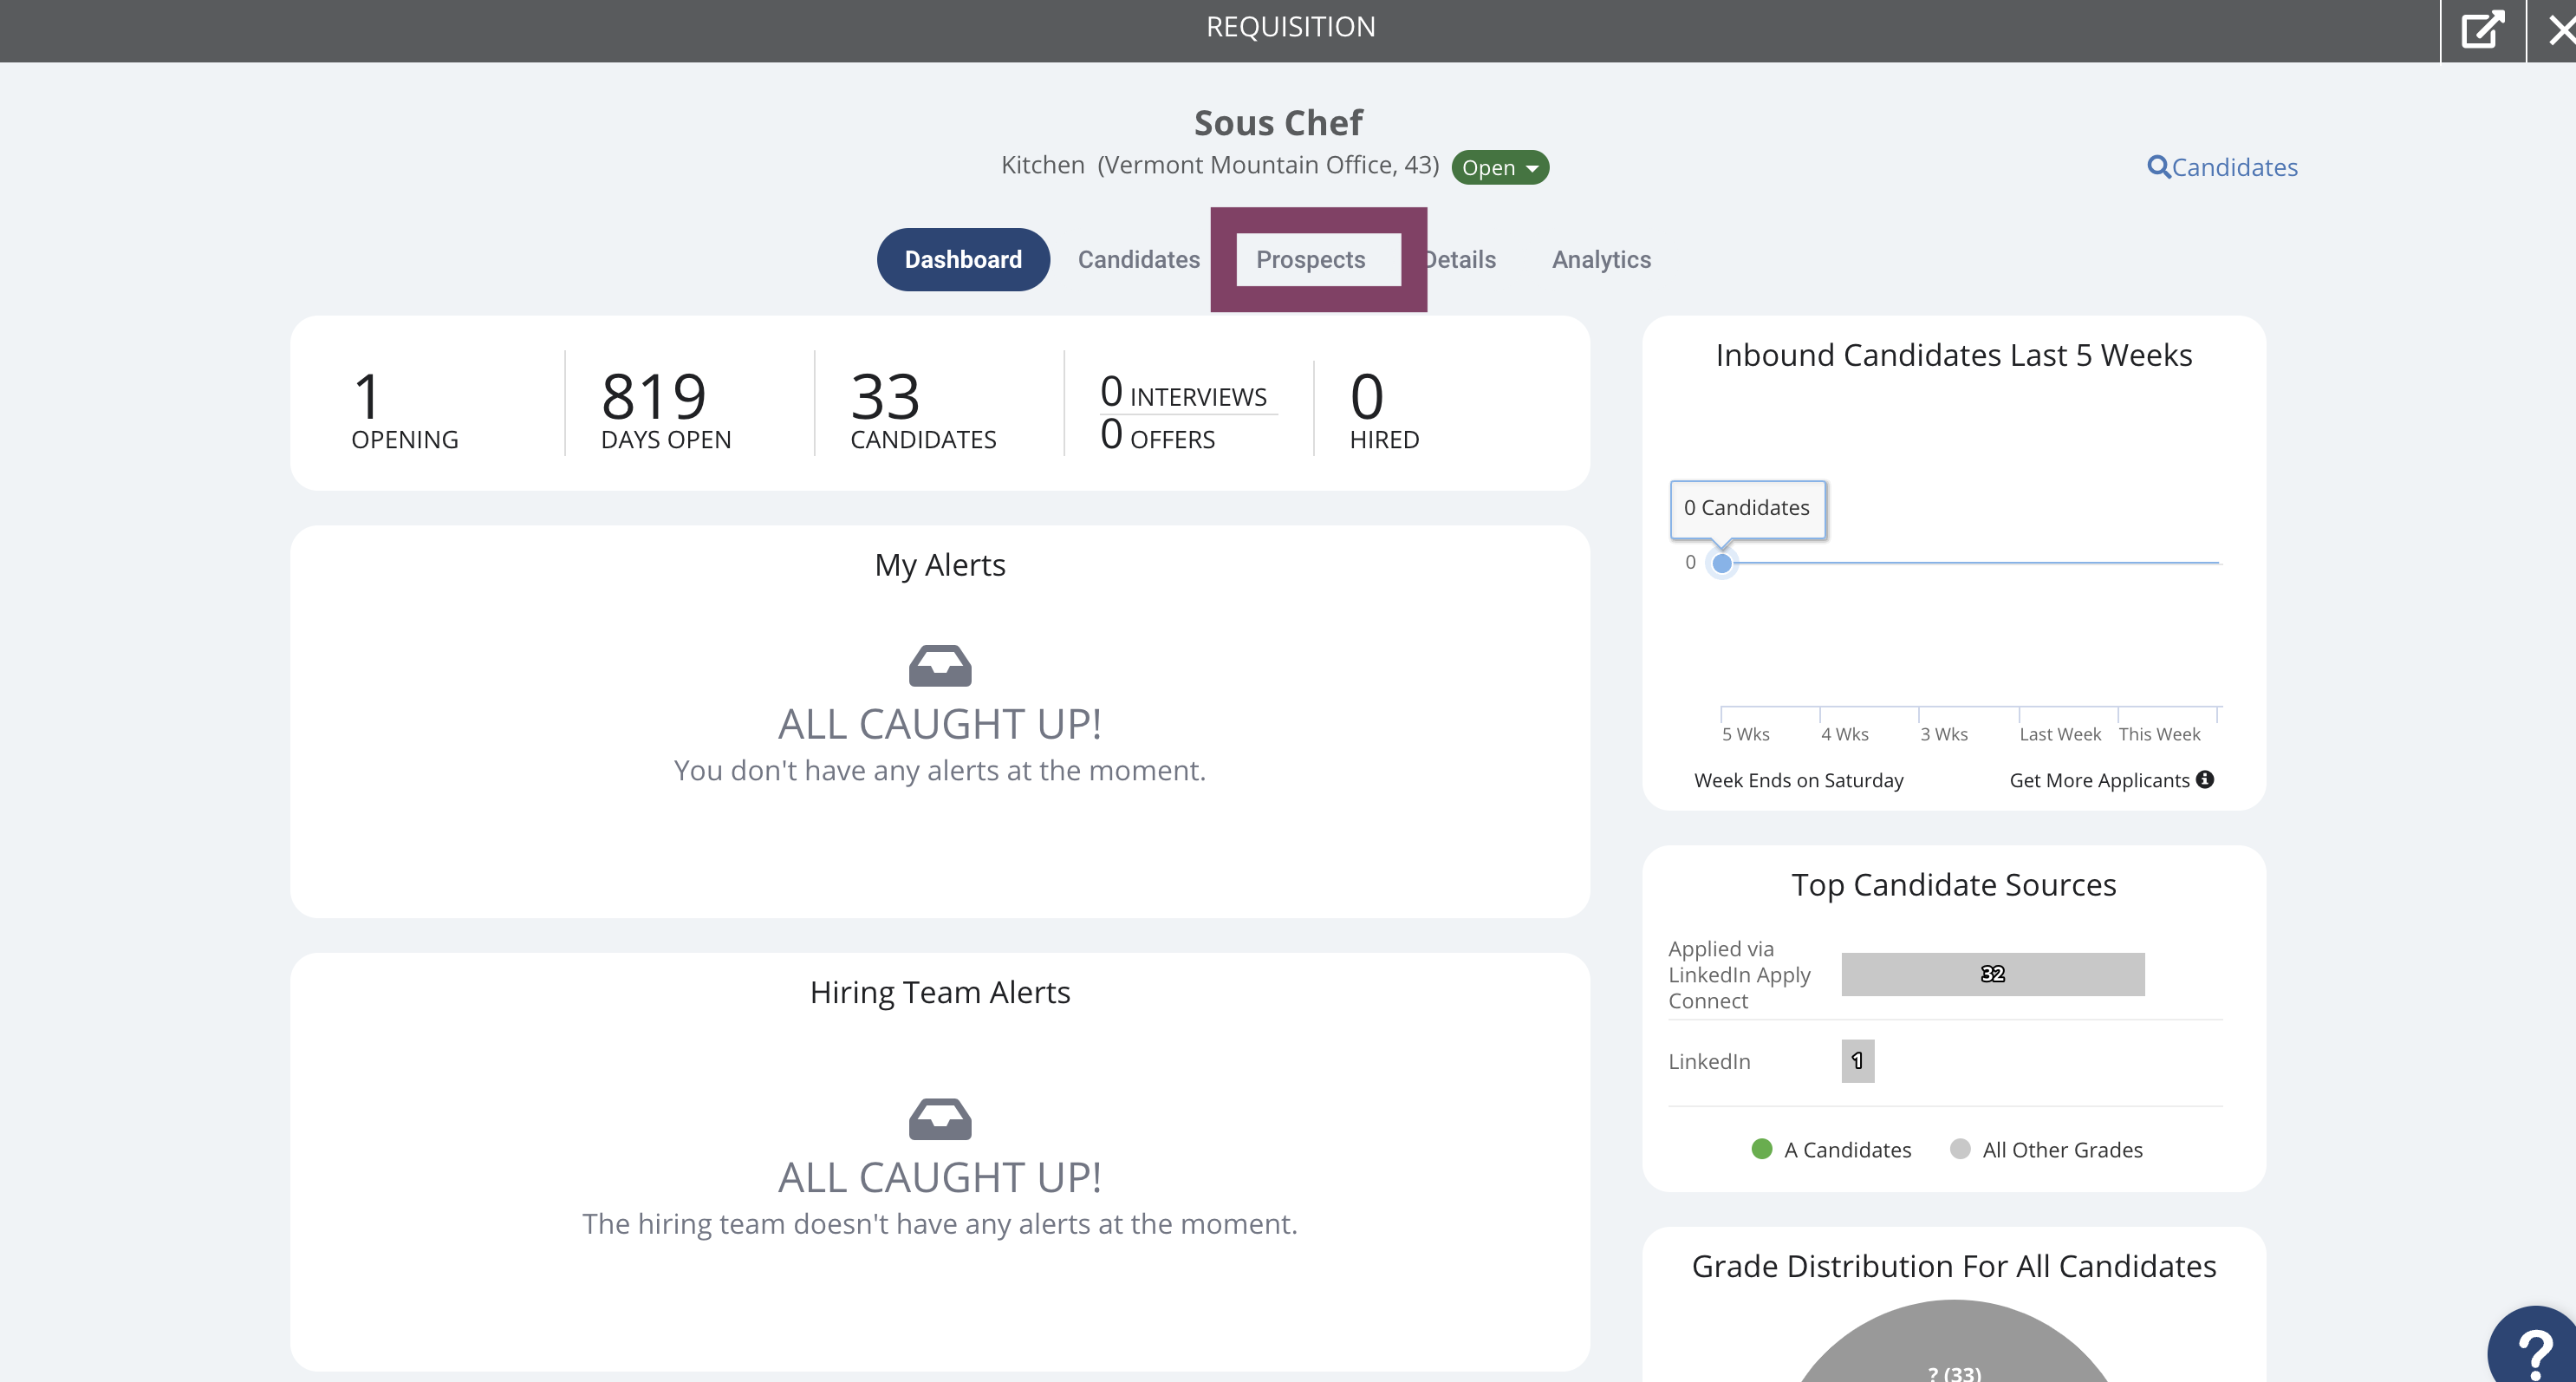The height and width of the screenshot is (1382, 2576).
Task: Open requisition in new window icon
Action: [x=2483, y=29]
